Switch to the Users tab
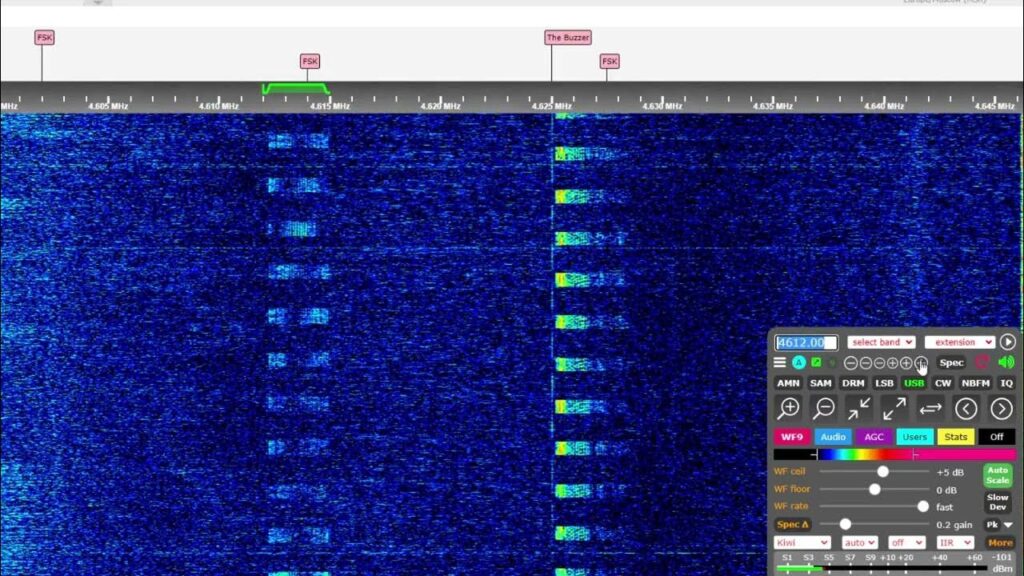Viewport: 1024px width, 576px height. pyautogui.click(x=914, y=437)
